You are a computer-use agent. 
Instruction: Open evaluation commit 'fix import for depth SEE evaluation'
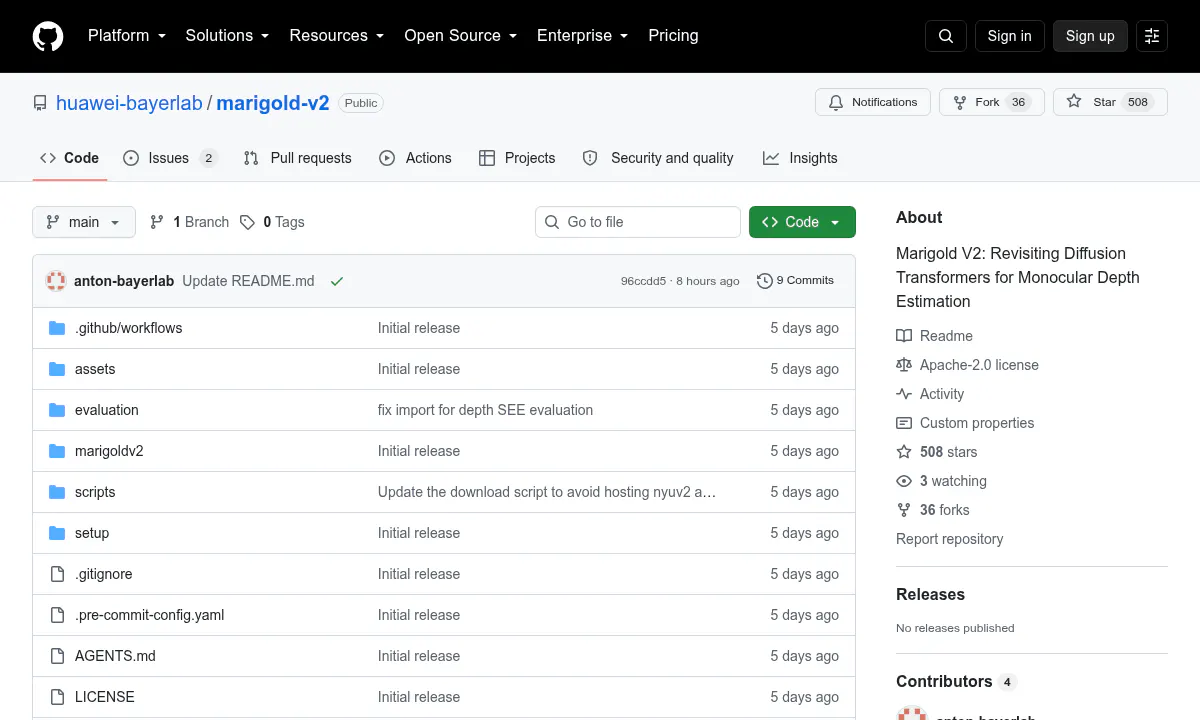[x=485, y=410]
